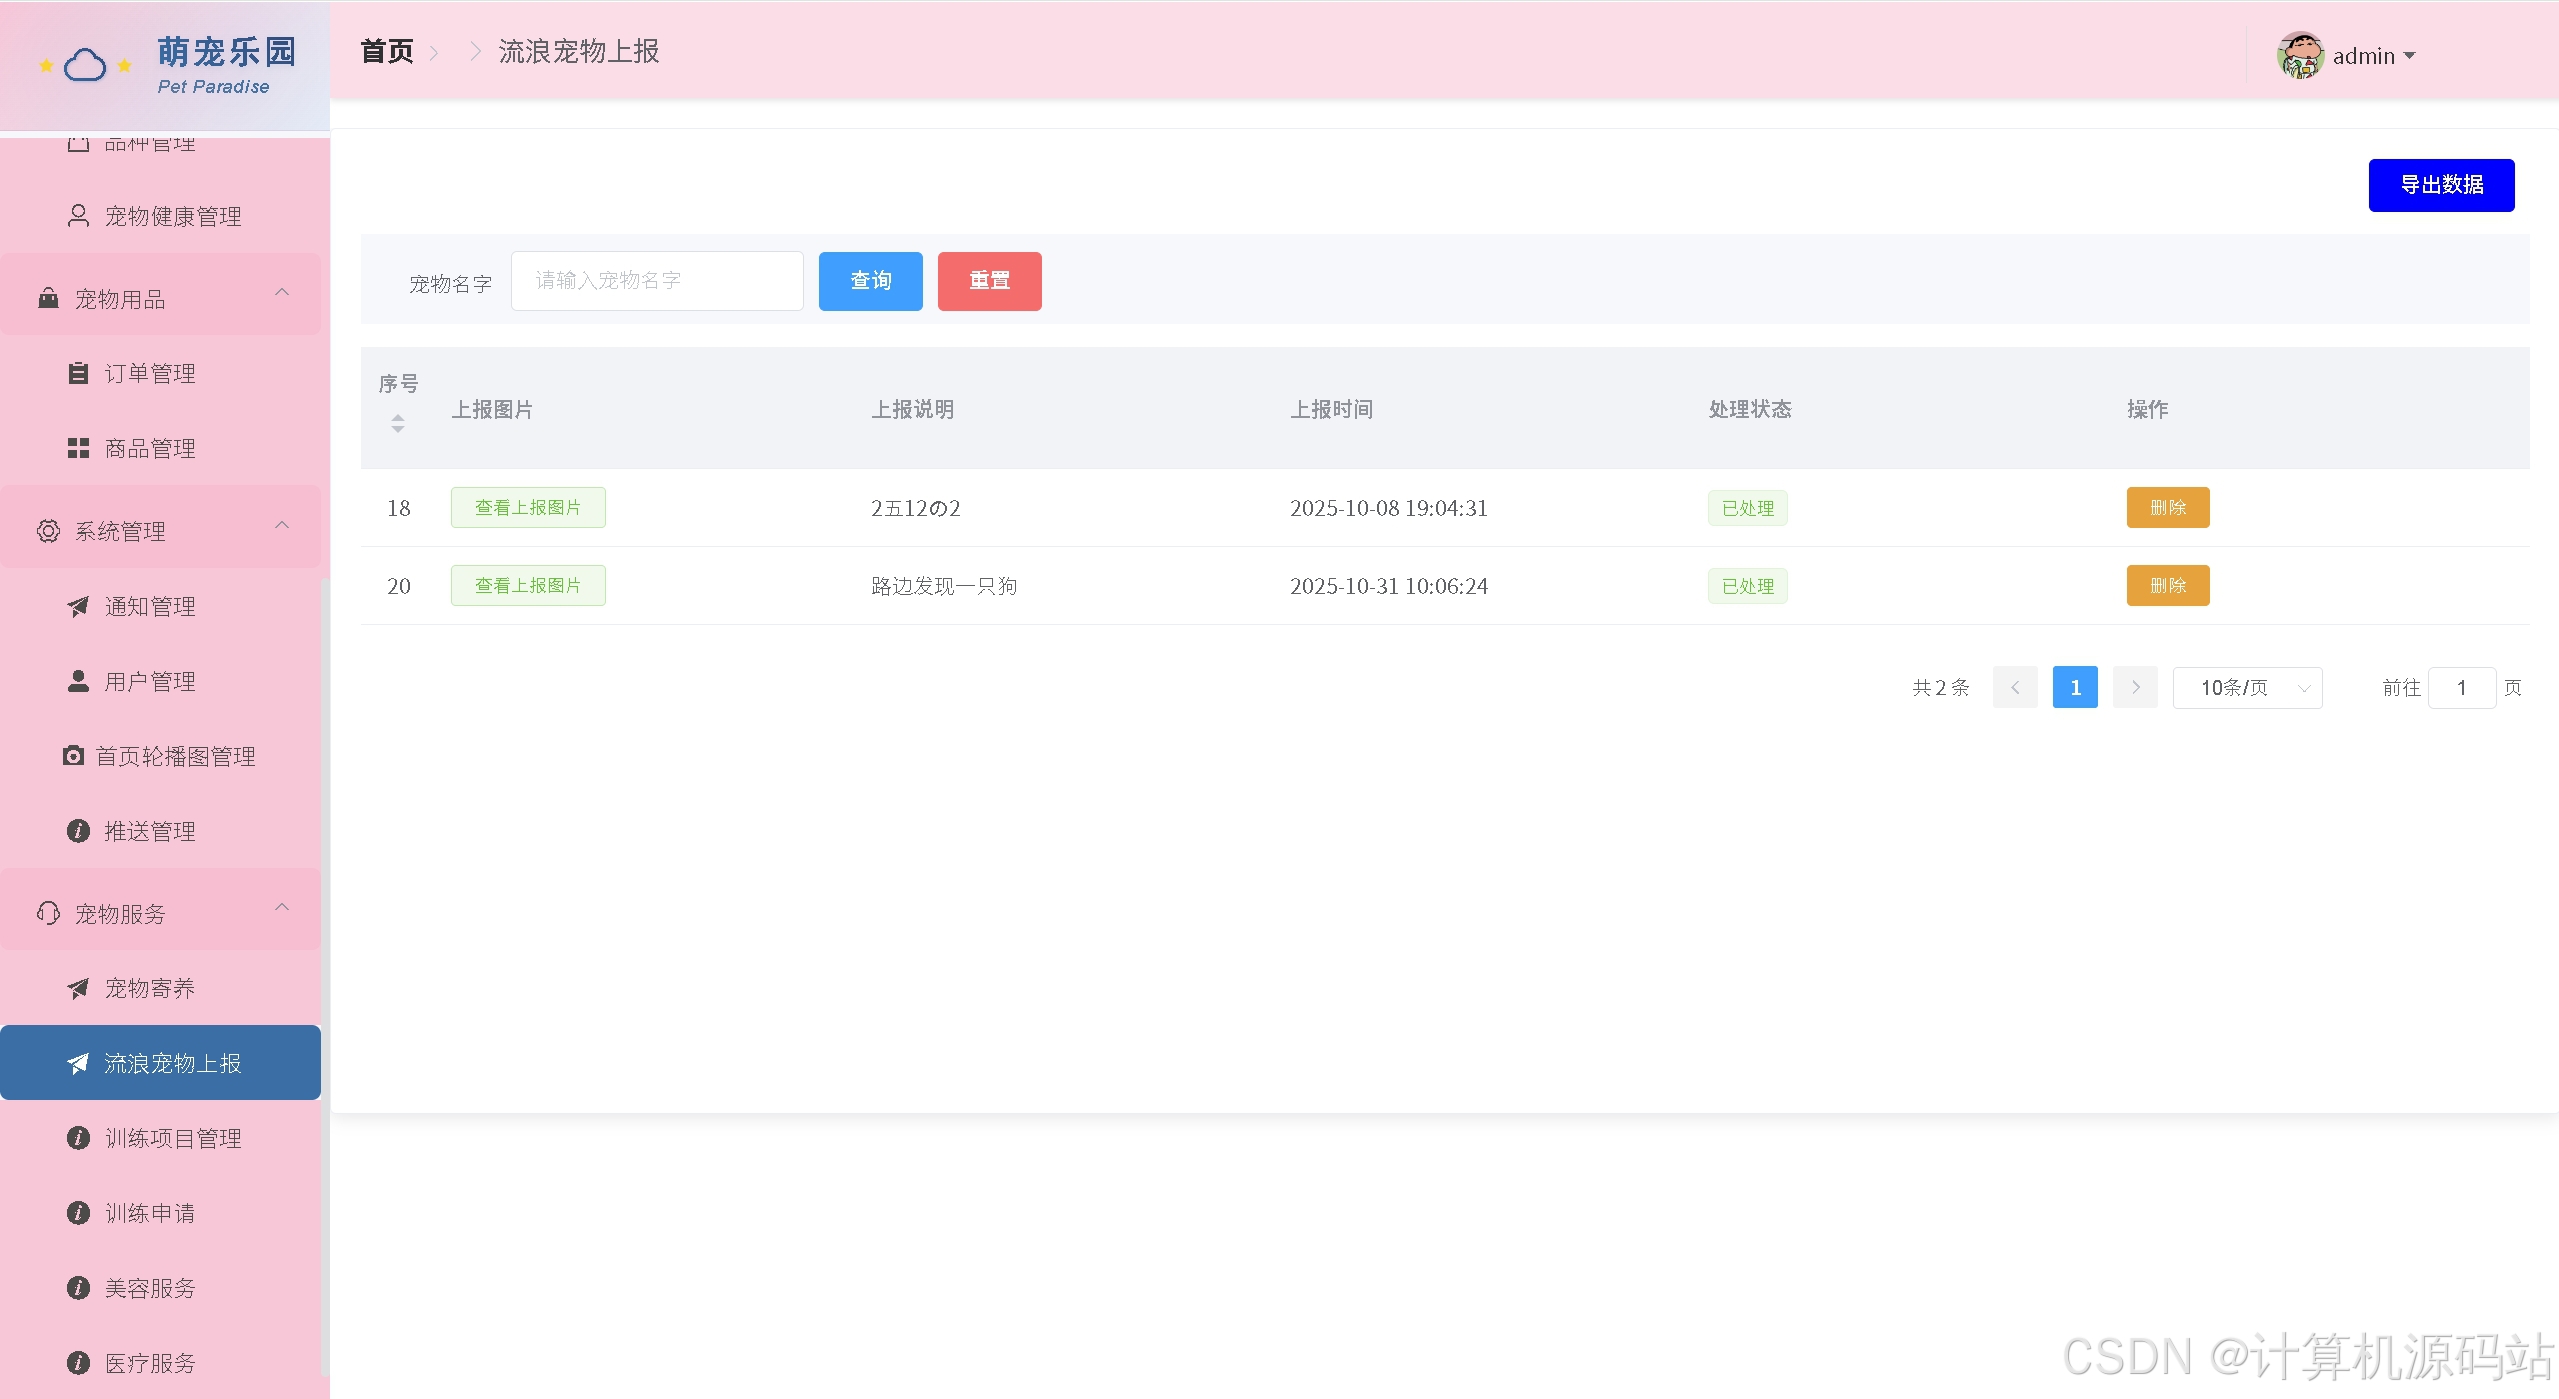2559x1399 pixels.
Task: Click the 处理状态 column header
Action: 1749,409
